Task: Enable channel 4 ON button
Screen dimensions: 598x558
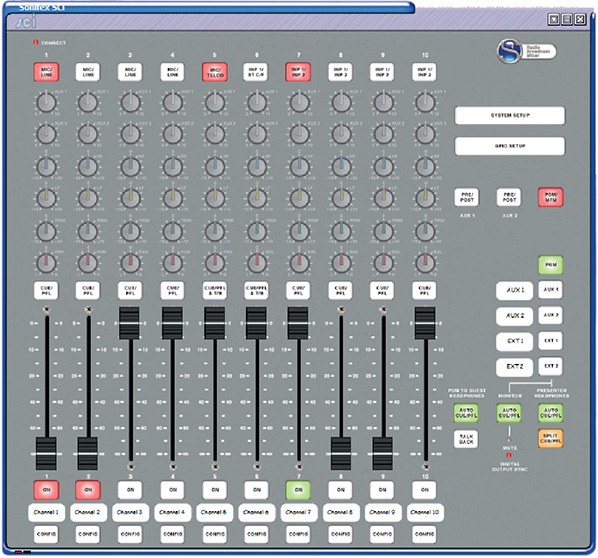Action: pos(172,490)
